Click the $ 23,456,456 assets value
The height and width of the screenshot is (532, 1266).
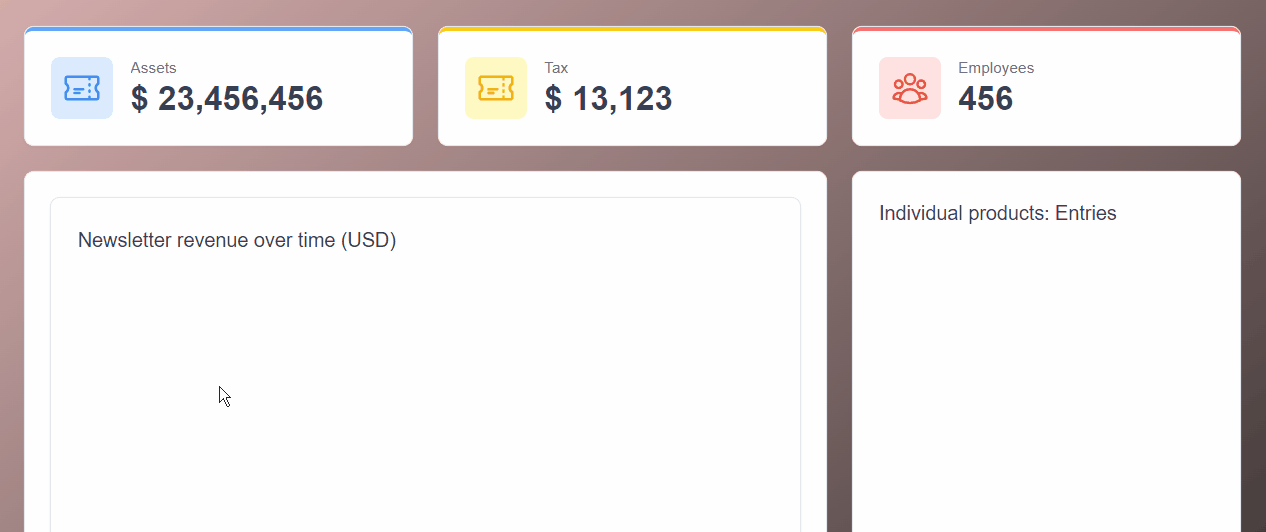[227, 99]
